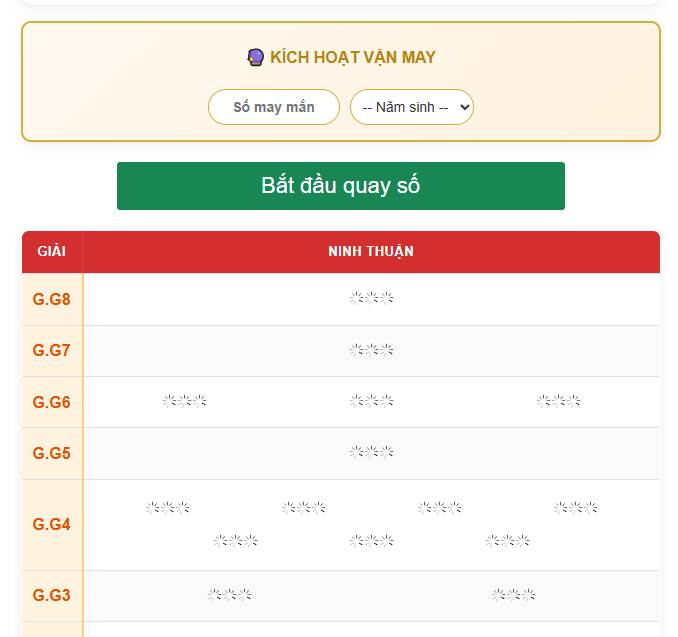Select the G.G8 prize label
Image resolution: width=678 pixels, height=637 pixels.
(51, 299)
